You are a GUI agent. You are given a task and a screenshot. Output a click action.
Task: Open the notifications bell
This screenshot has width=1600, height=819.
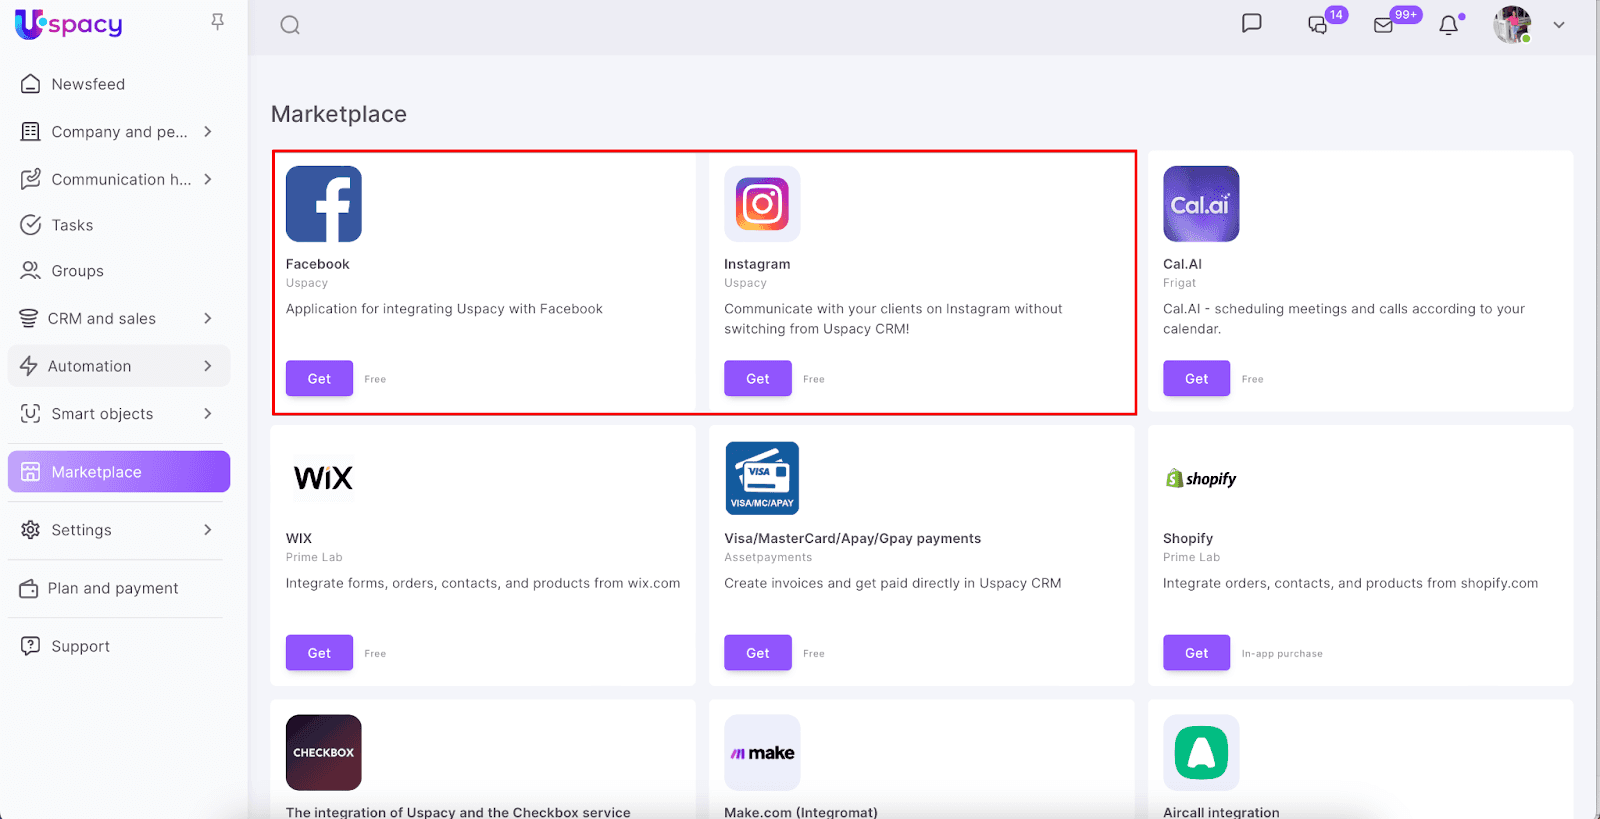1449,25
